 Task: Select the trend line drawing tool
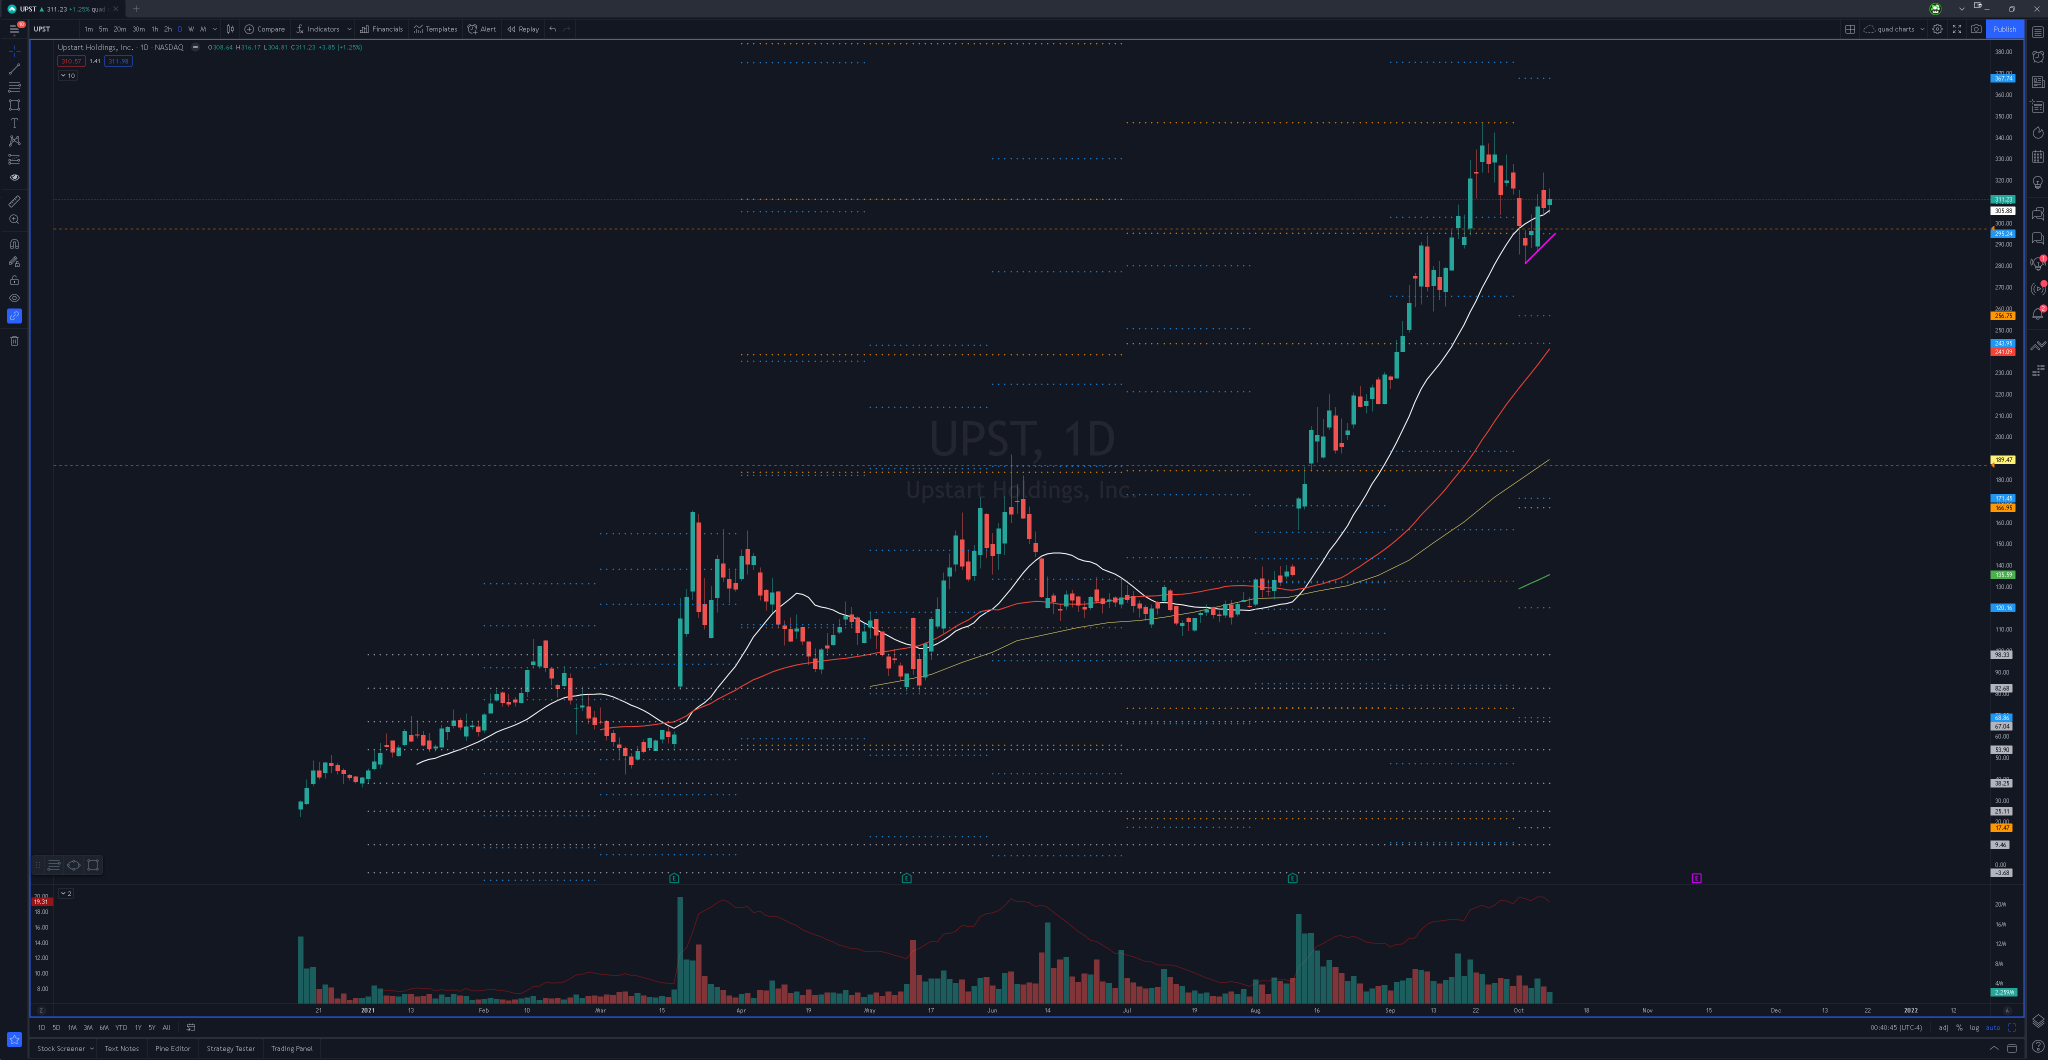pyautogui.click(x=14, y=69)
